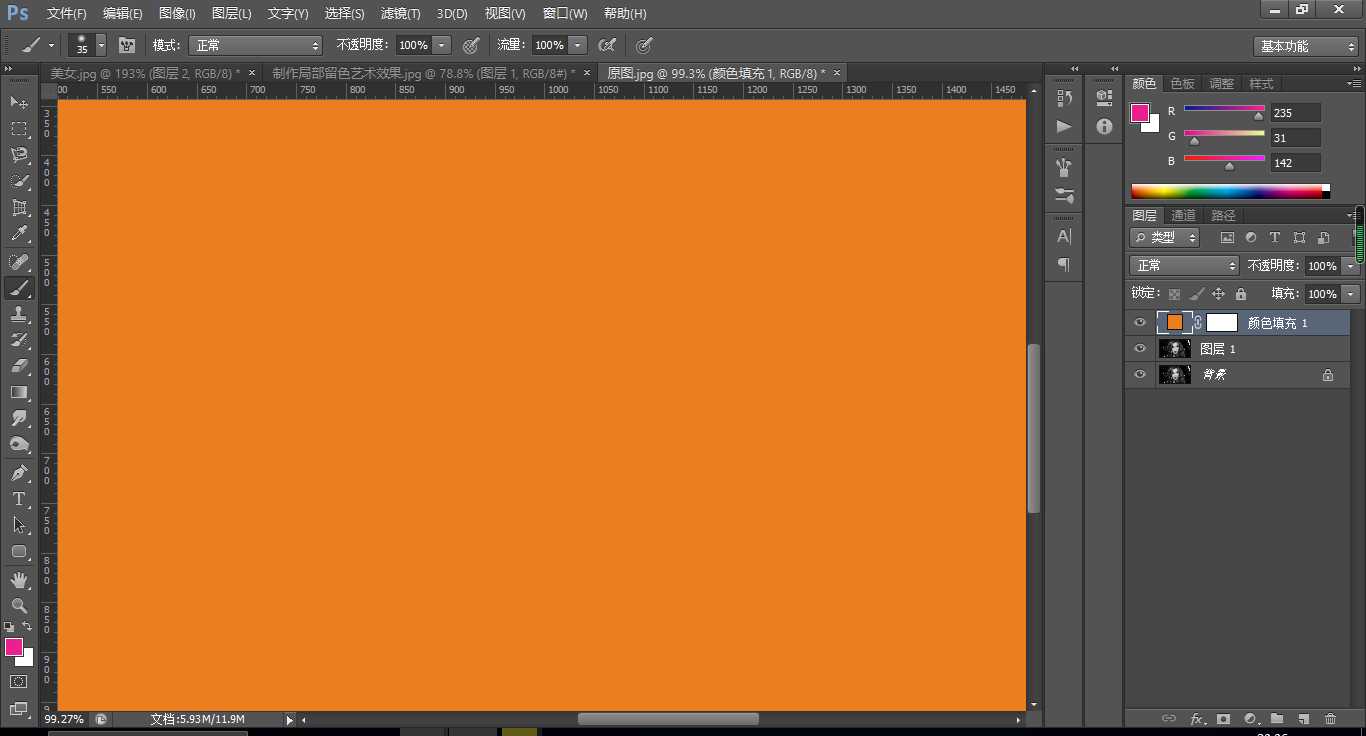This screenshot has height=736, width=1366.
Task: Swap foreground and background colors in toolbox
Action: (27, 627)
